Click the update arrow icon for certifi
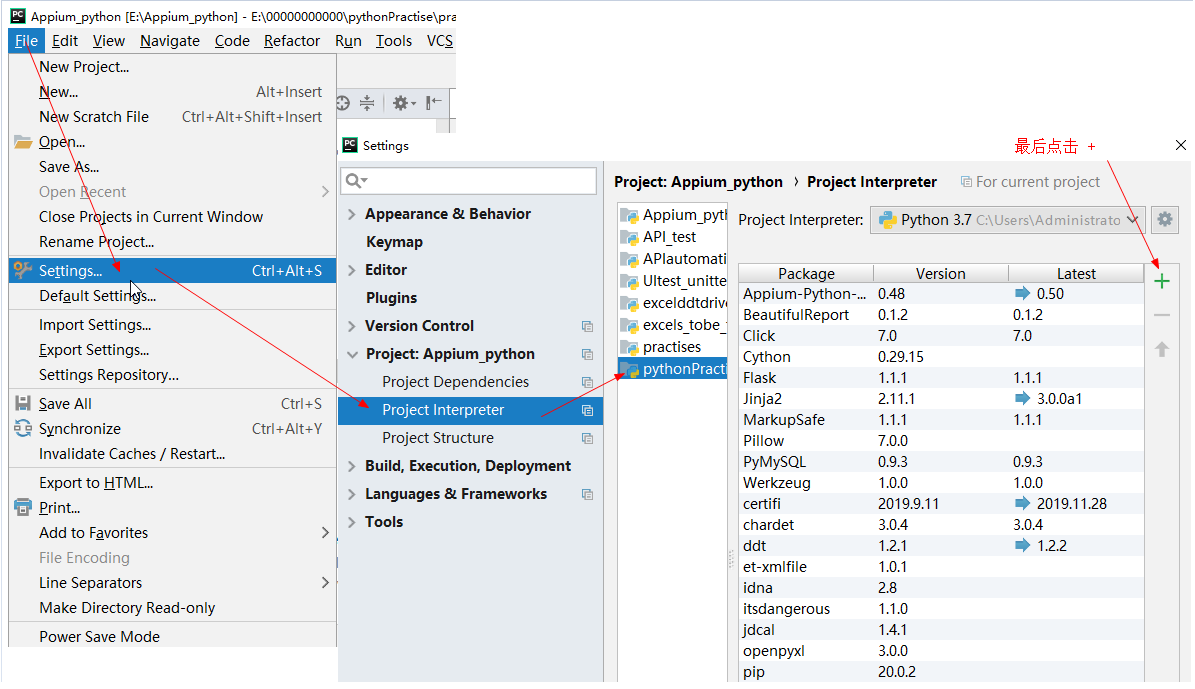This screenshot has width=1195, height=689. pos(1022,503)
